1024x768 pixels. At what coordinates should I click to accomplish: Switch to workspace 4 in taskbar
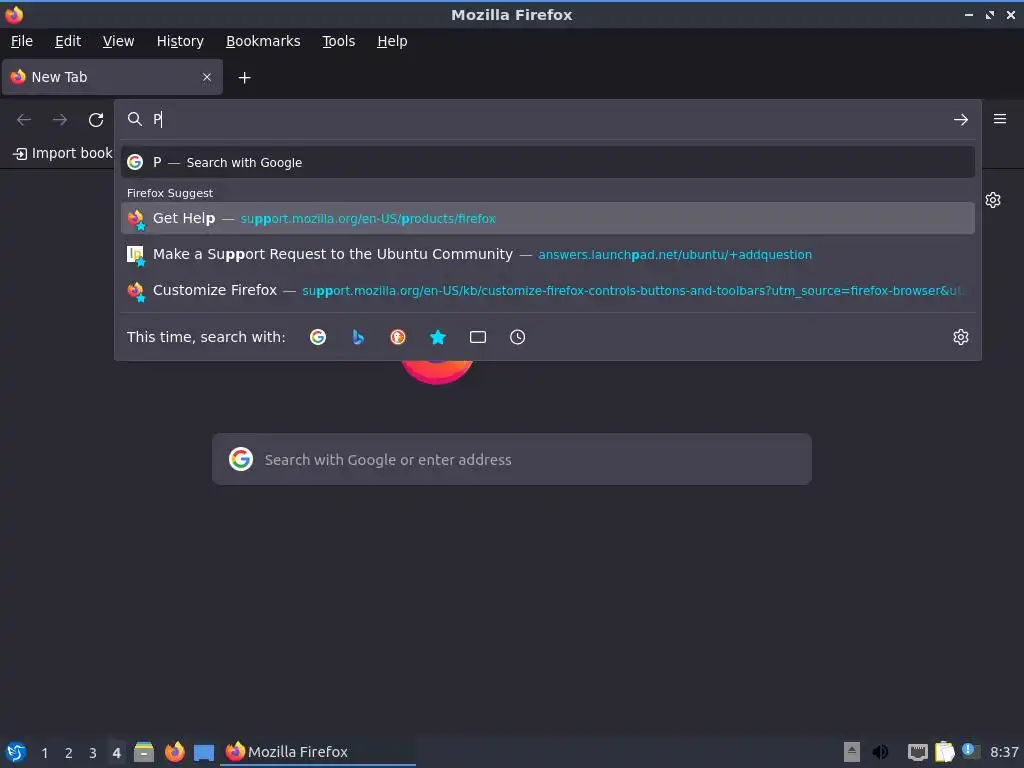pos(116,752)
